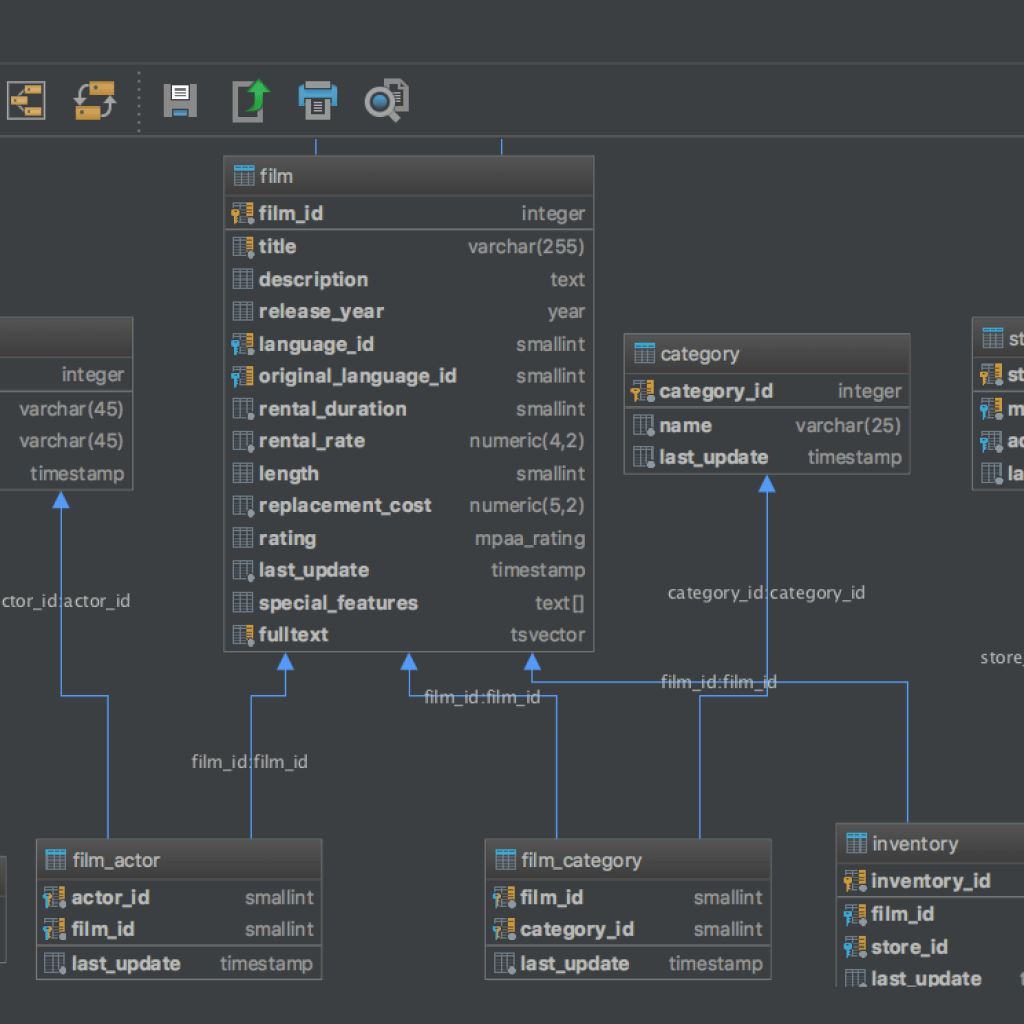
Task: Click the table icon on the inventory header
Action: (855, 843)
